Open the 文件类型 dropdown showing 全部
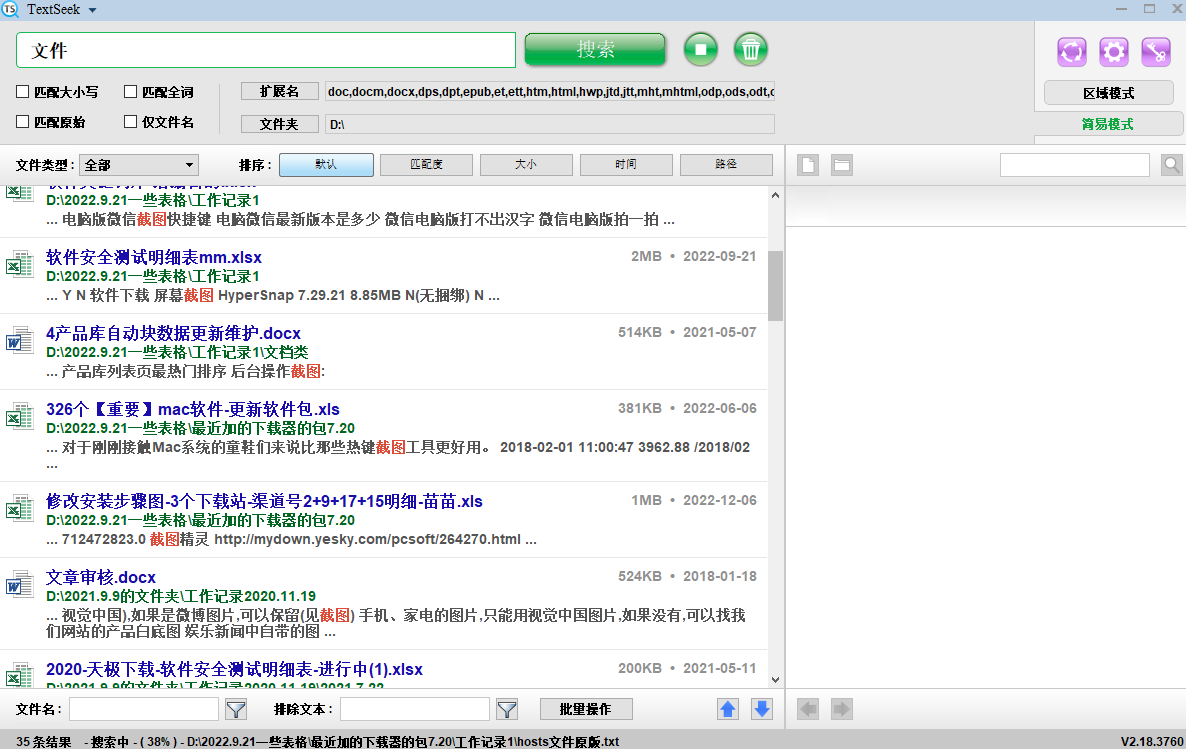The width and height of the screenshot is (1186, 749). pyautogui.click(x=139, y=165)
